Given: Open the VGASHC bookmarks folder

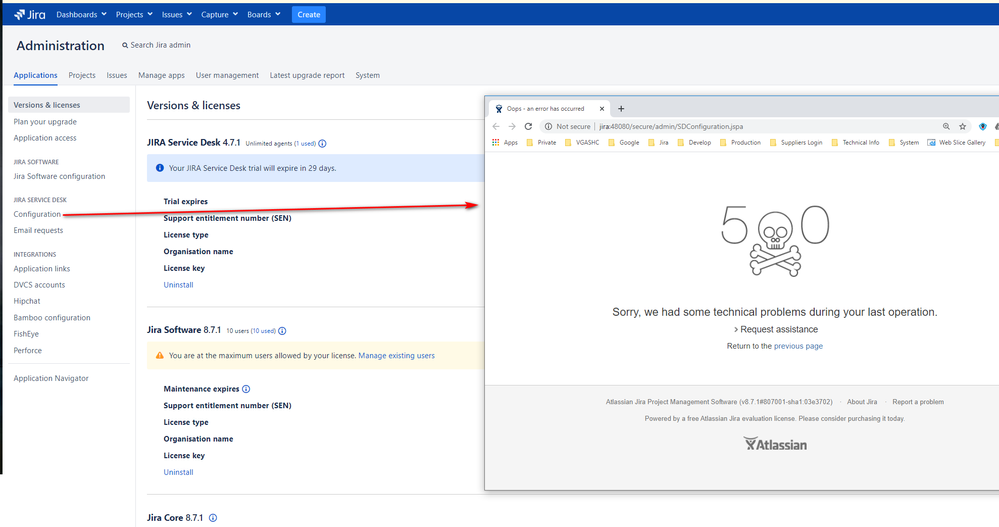Looking at the screenshot, I should tap(582, 143).
